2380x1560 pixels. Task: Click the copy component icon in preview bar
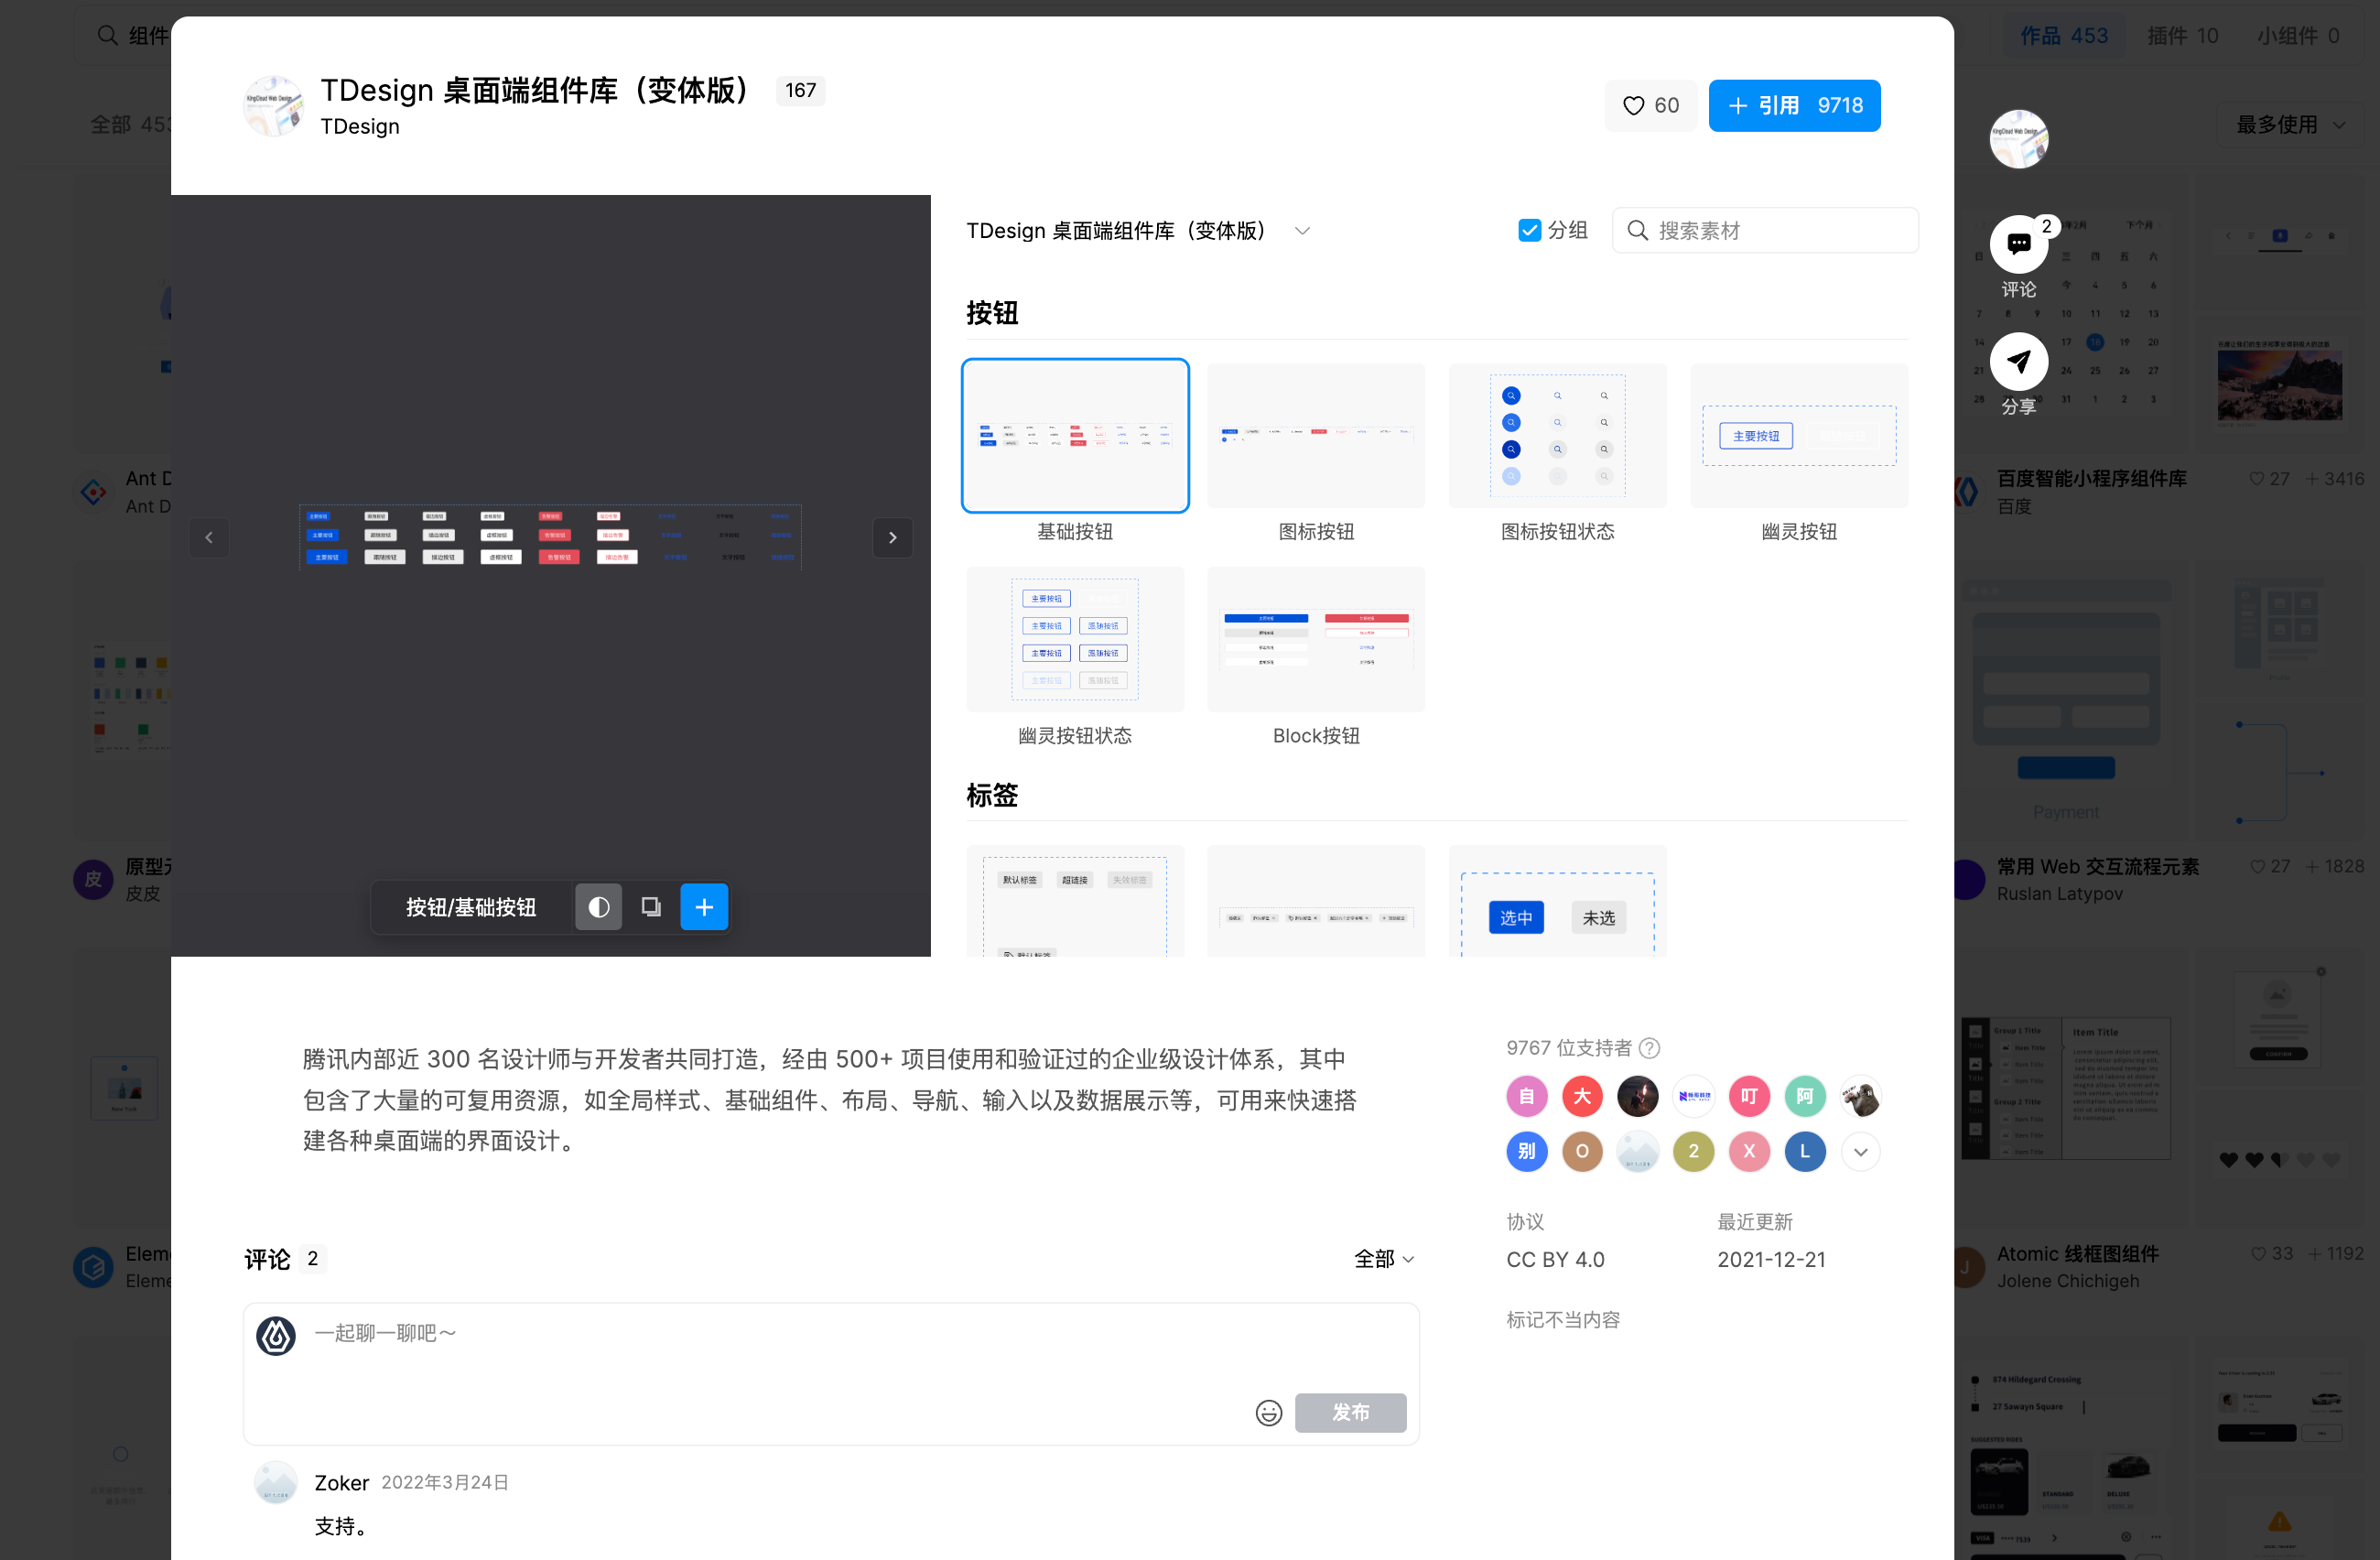click(651, 907)
